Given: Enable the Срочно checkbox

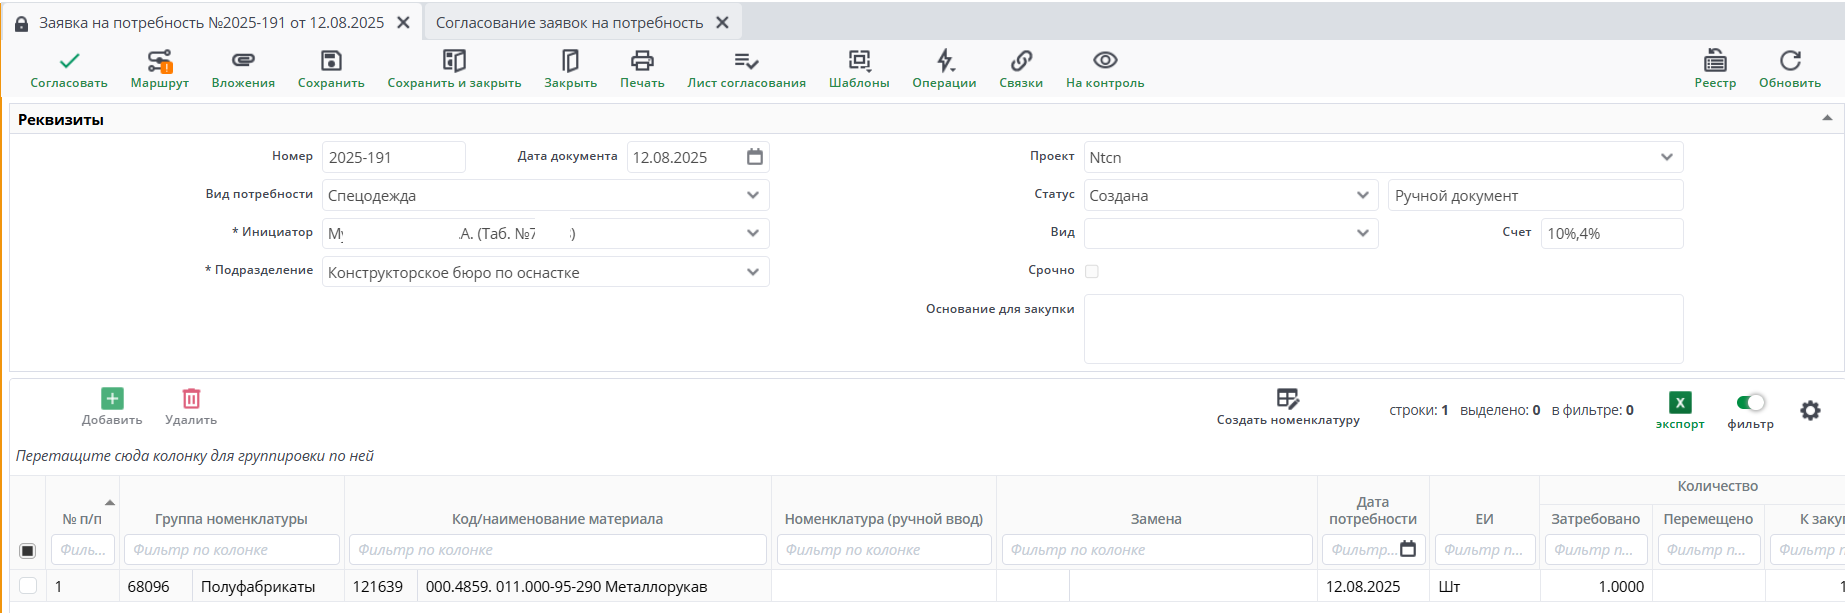Looking at the screenshot, I should pyautogui.click(x=1092, y=271).
